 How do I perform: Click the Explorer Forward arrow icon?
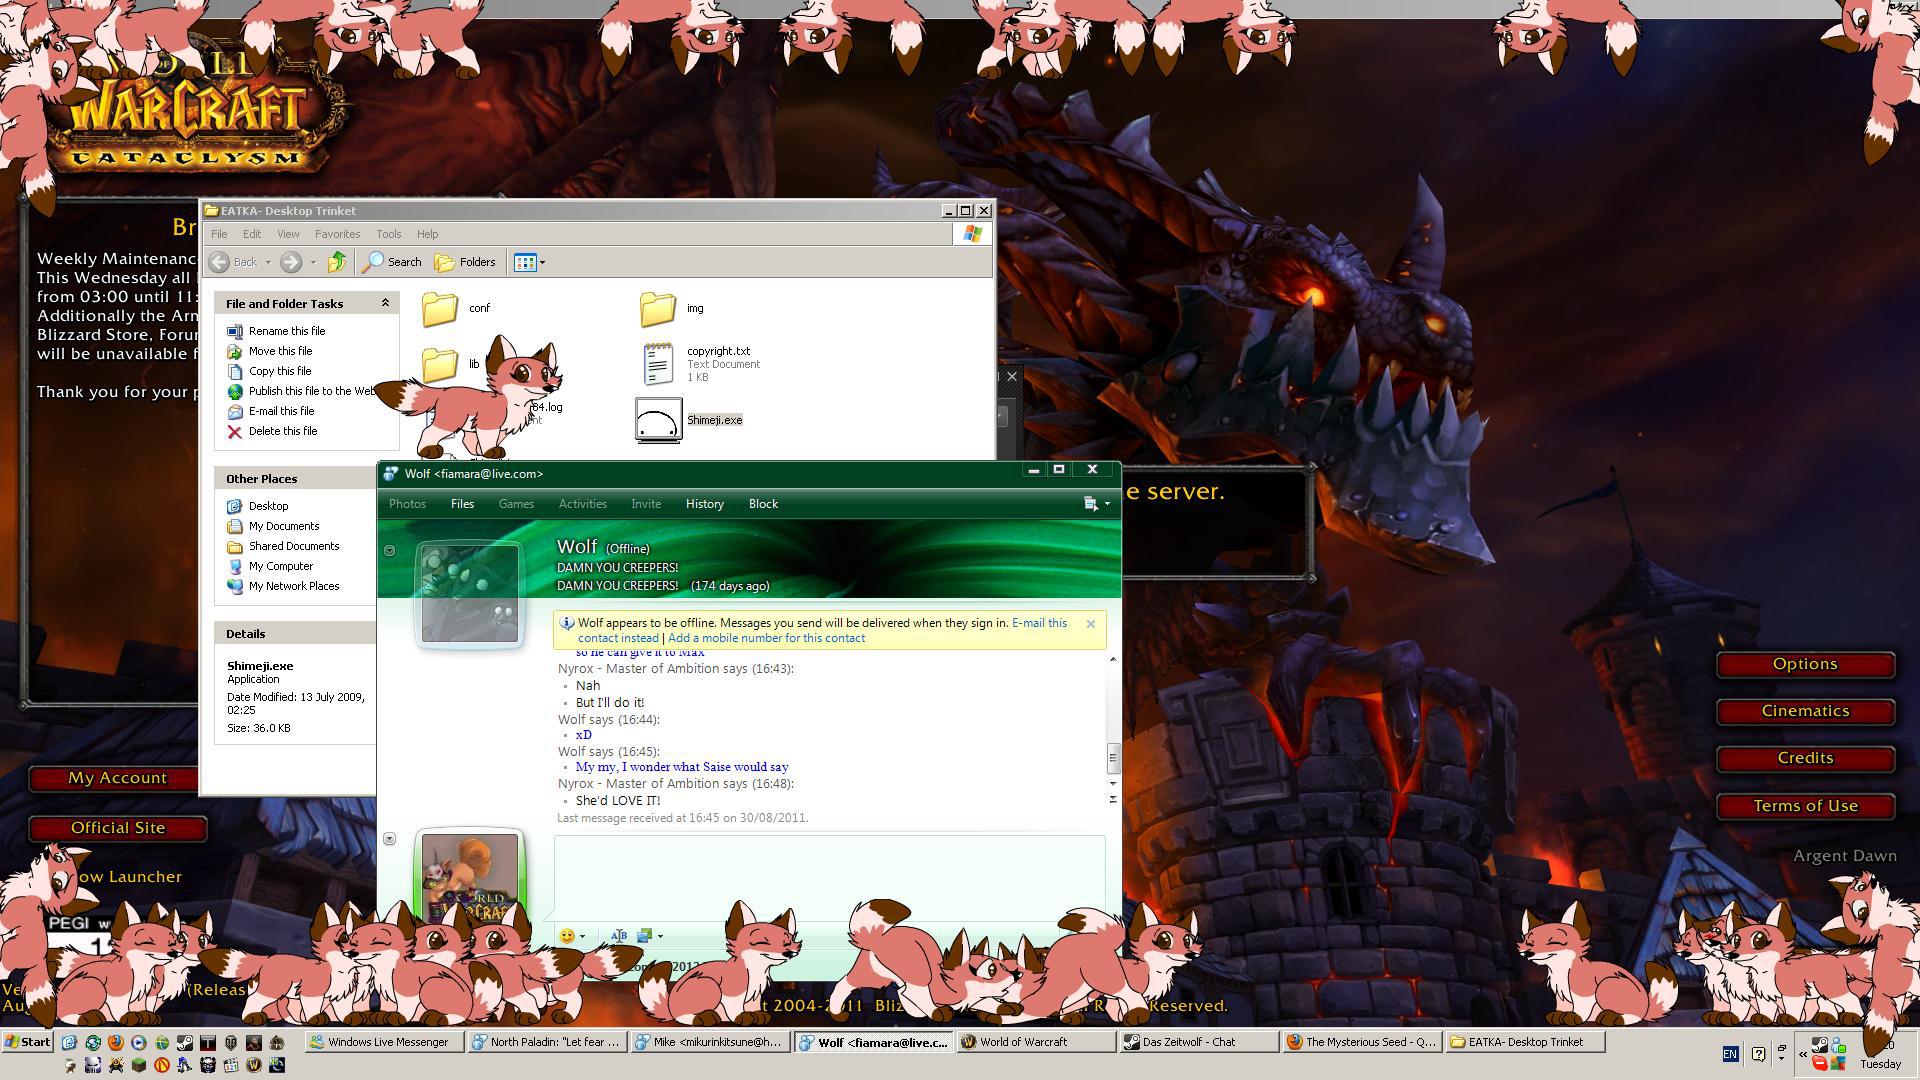(290, 262)
